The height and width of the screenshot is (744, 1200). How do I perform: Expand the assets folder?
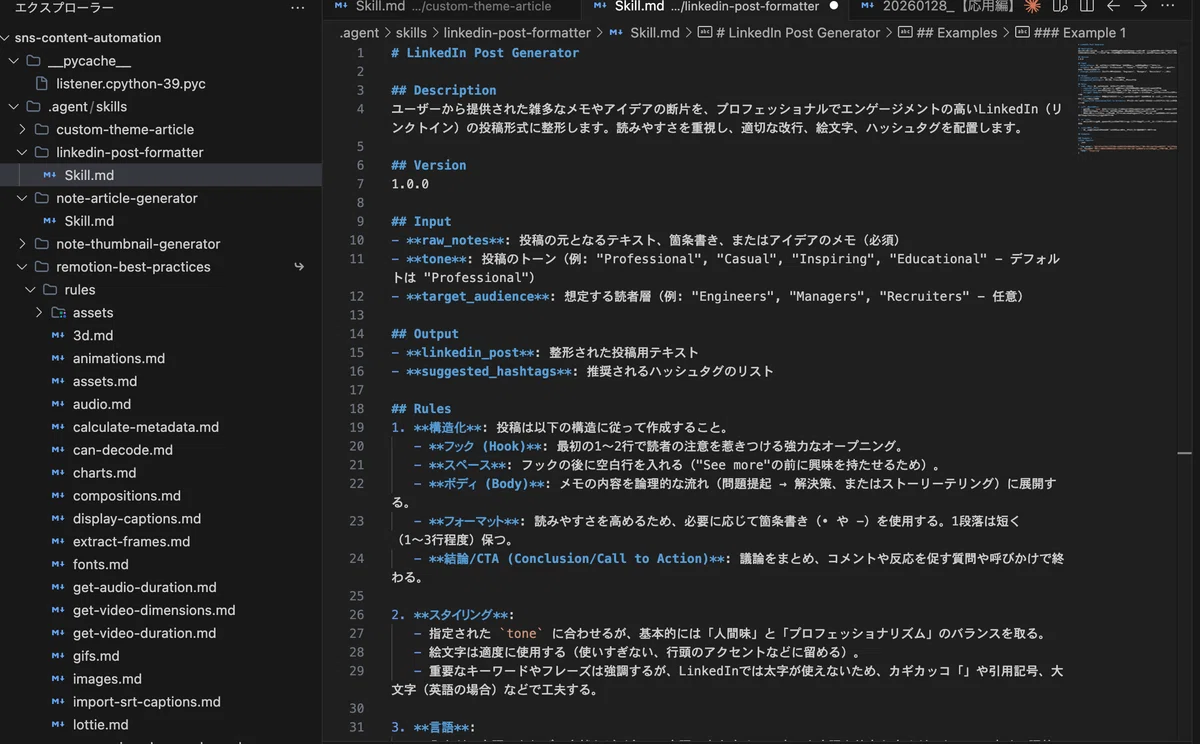click(x=39, y=313)
